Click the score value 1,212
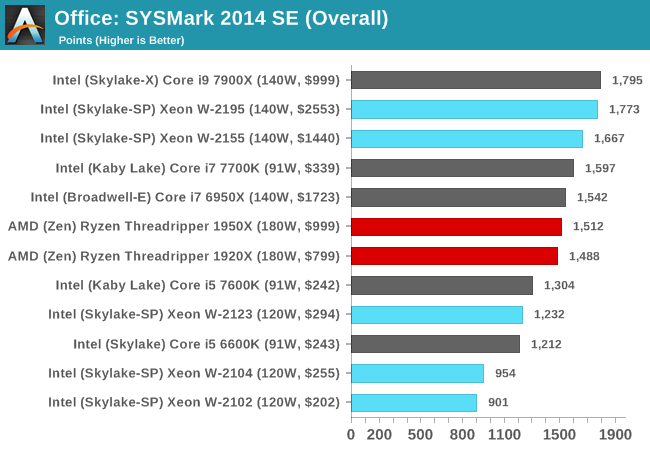650x450 pixels. (546, 344)
